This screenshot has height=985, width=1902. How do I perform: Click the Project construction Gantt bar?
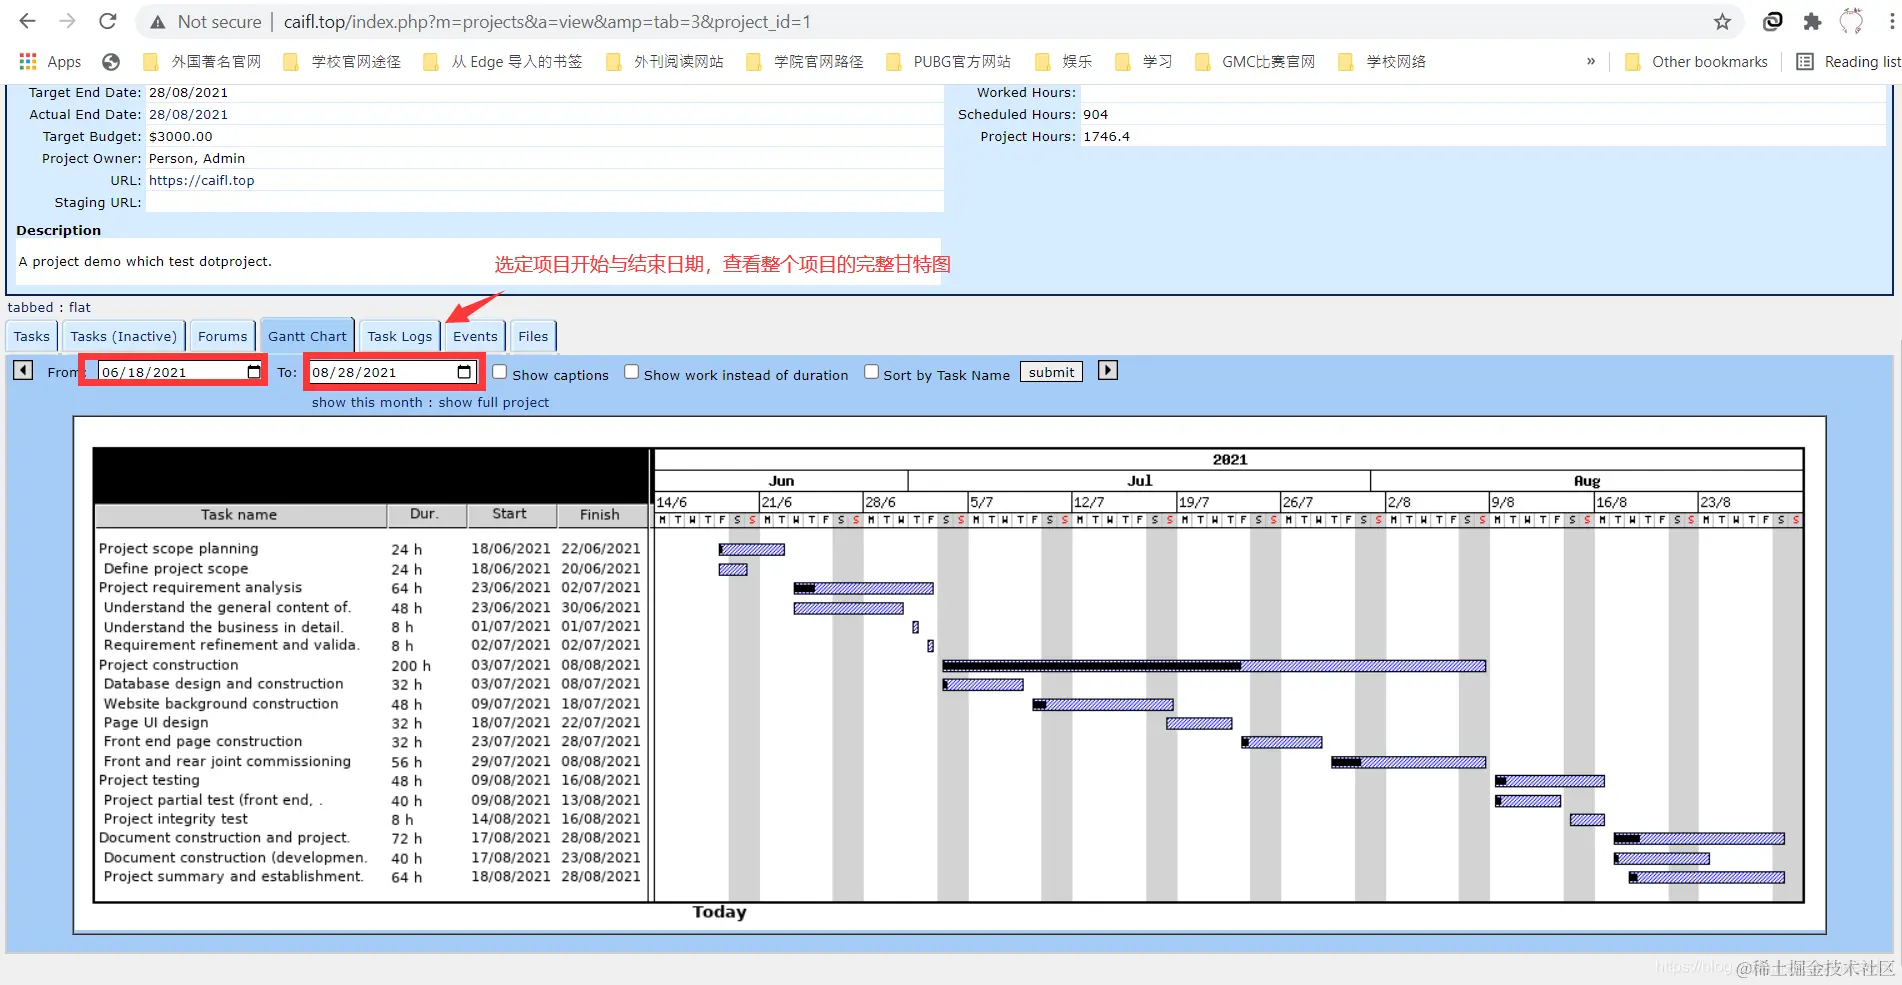point(1214,666)
